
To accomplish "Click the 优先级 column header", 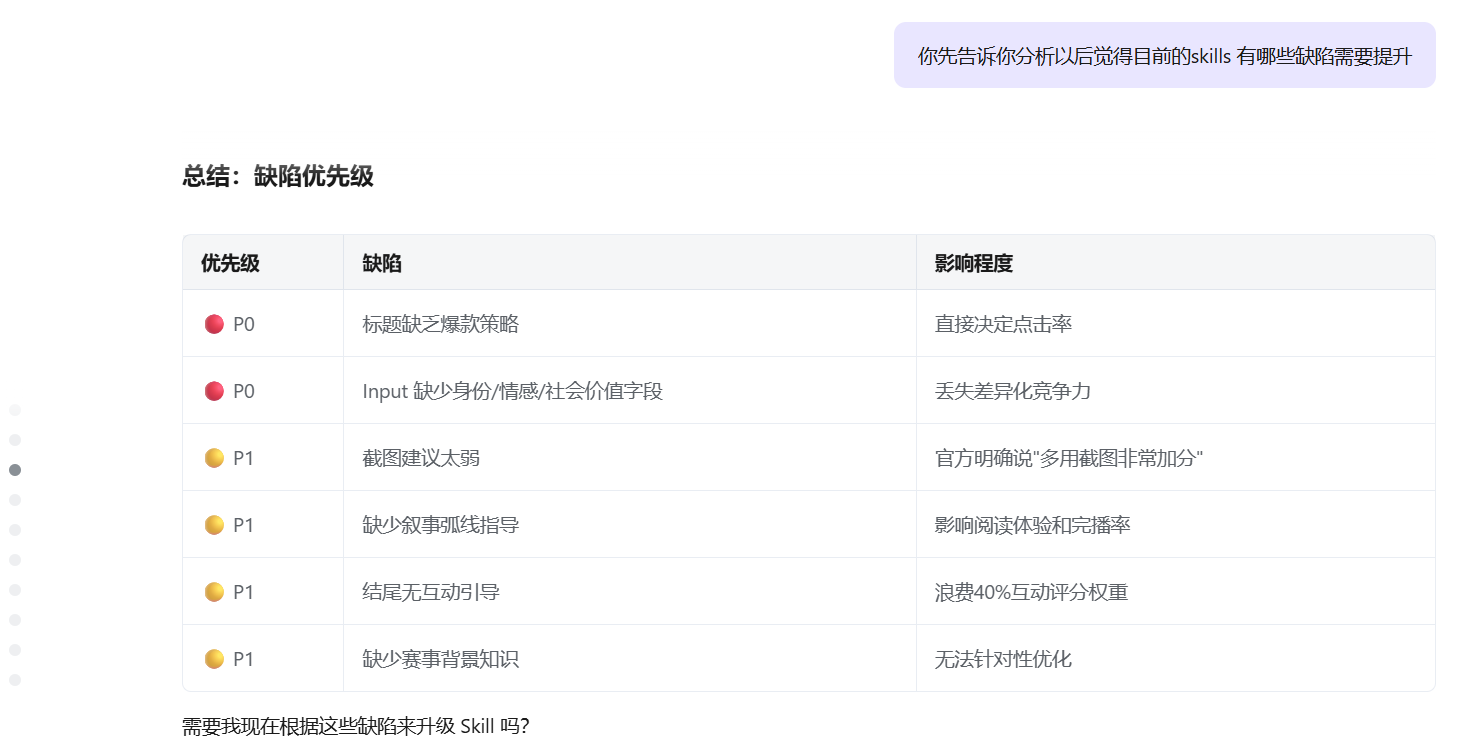I will tap(230, 263).
